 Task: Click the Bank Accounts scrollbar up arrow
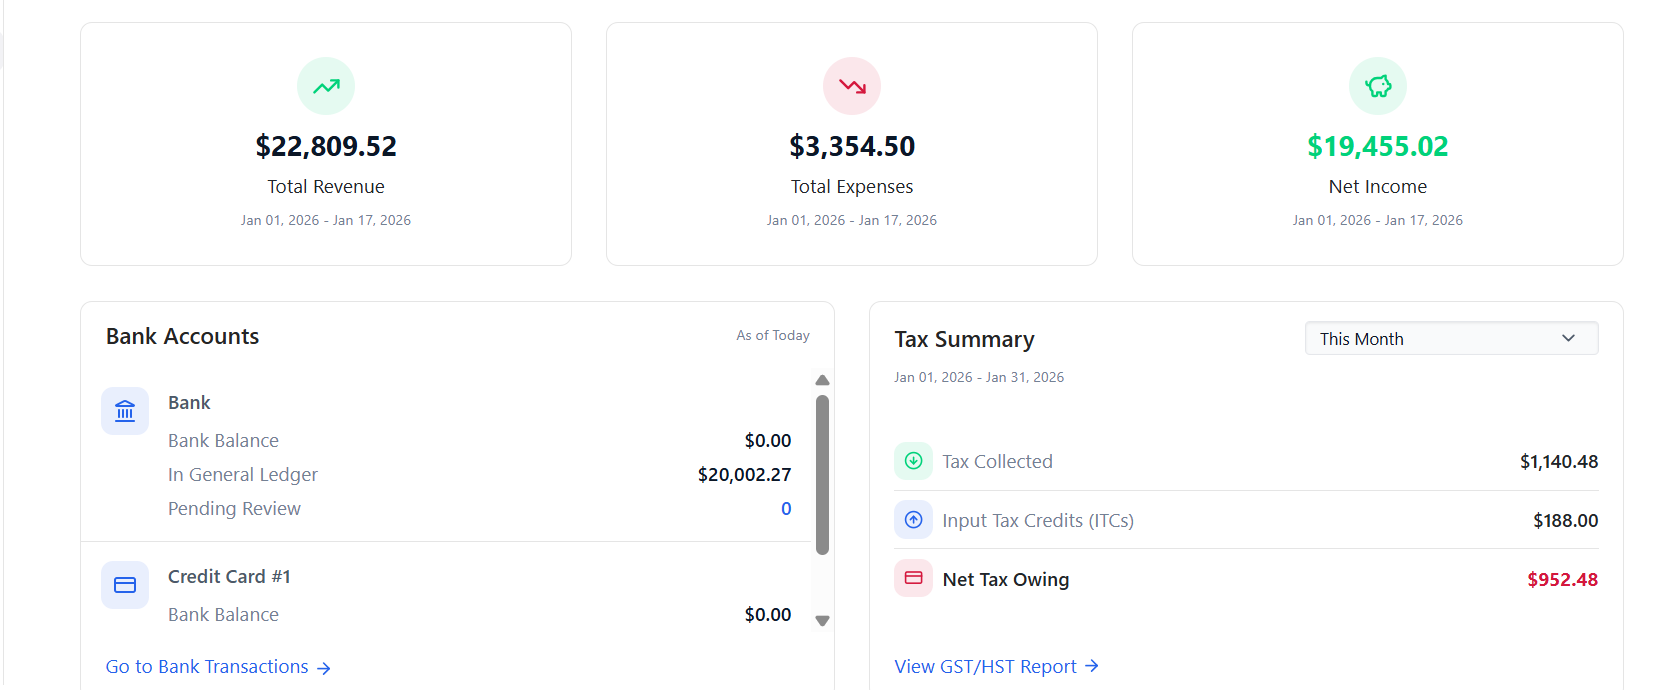click(x=822, y=380)
